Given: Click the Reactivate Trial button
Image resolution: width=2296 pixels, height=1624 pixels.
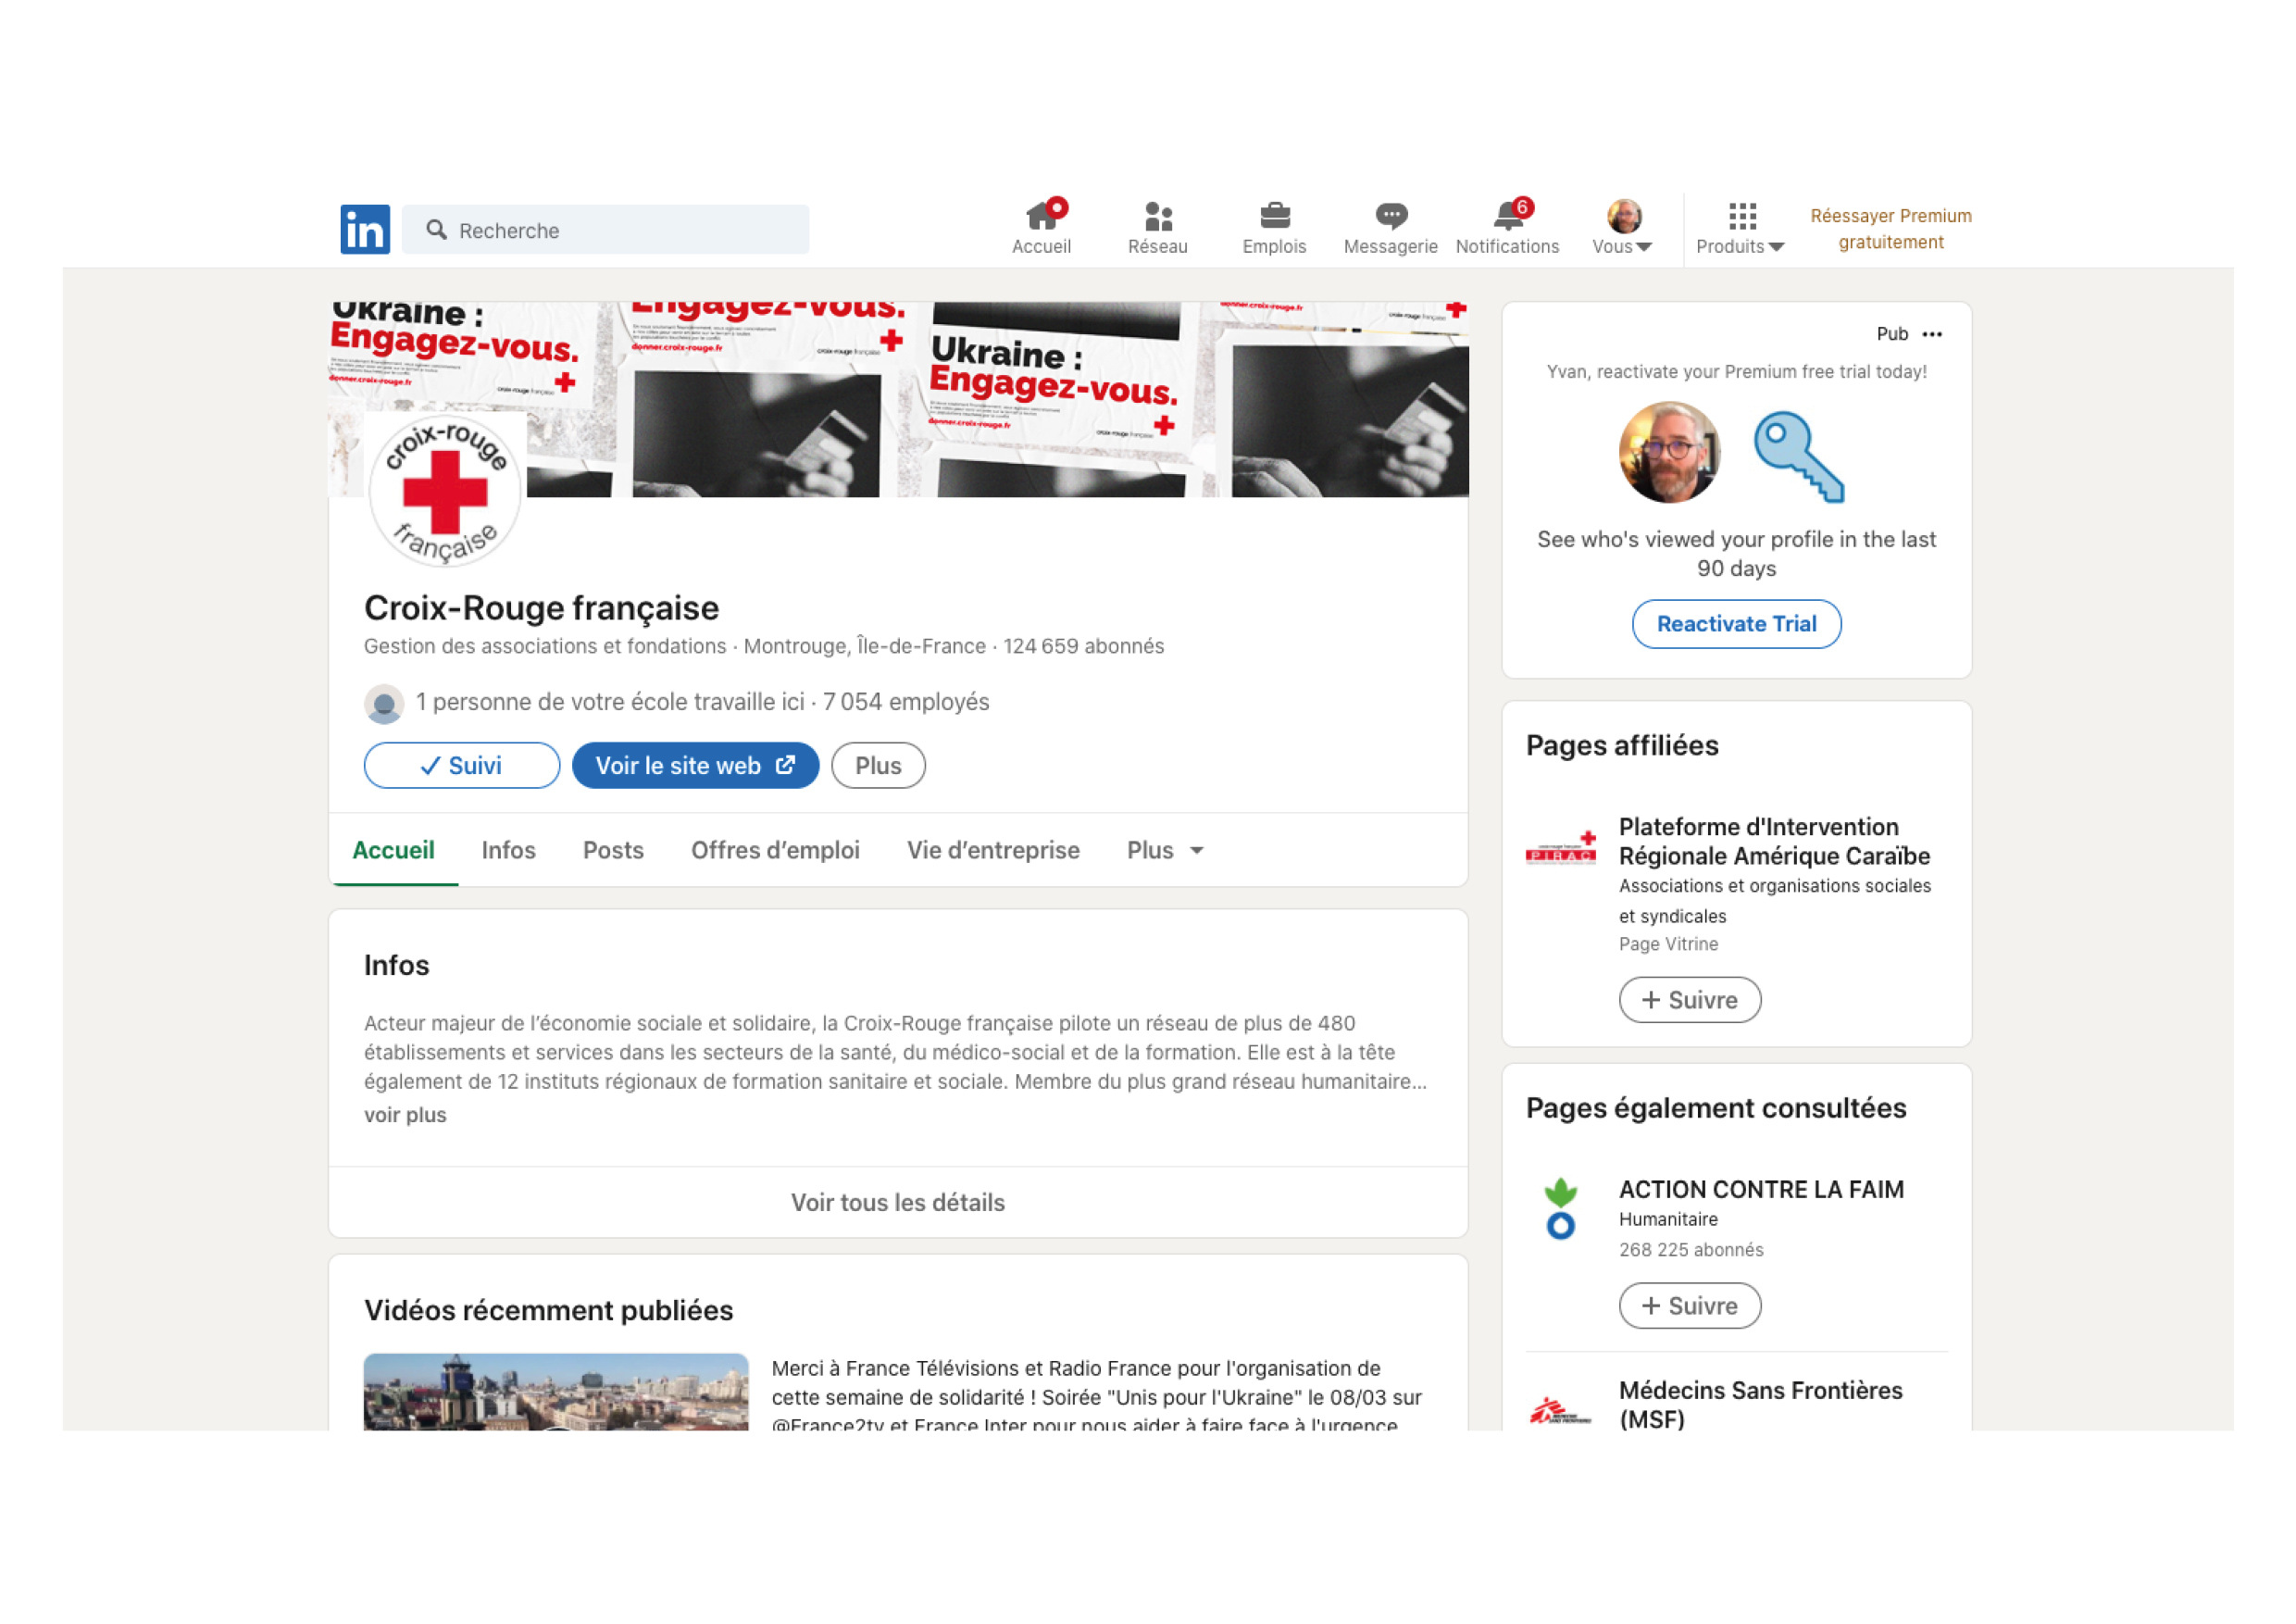Looking at the screenshot, I should [x=1737, y=624].
